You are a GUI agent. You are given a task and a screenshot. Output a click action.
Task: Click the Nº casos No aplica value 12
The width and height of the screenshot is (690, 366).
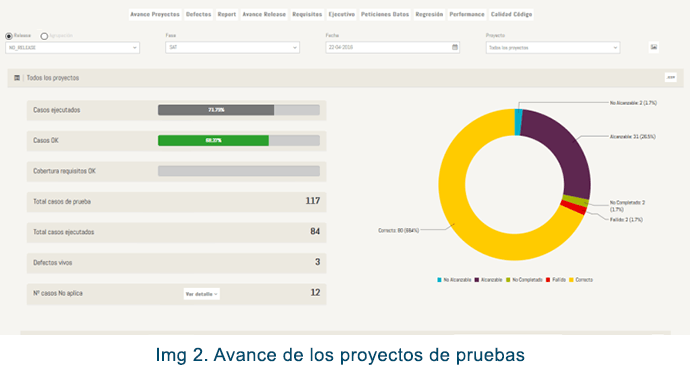(x=315, y=293)
